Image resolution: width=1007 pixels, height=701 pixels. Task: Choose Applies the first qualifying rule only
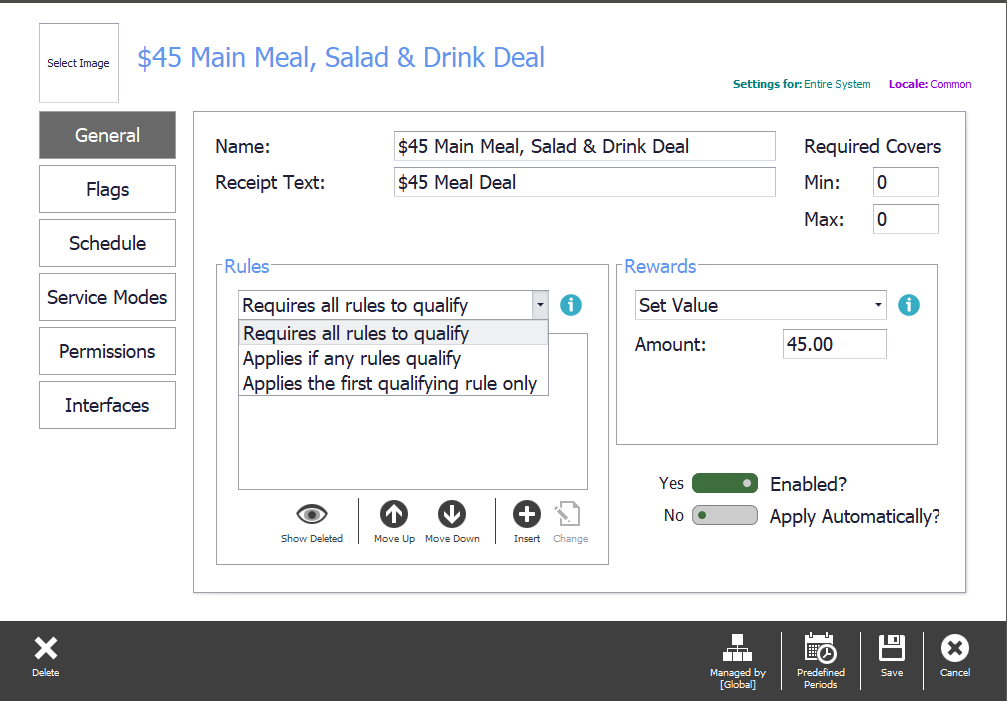pyautogui.click(x=393, y=383)
